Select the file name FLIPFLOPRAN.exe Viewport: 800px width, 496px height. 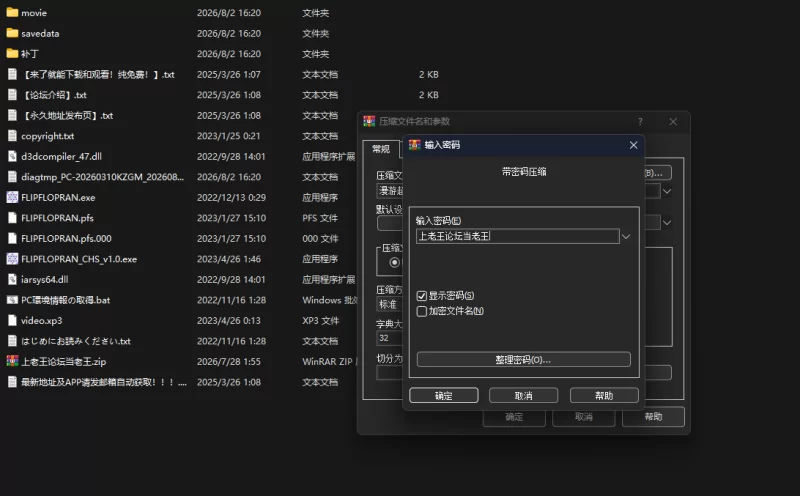pyautogui.click(x=58, y=197)
